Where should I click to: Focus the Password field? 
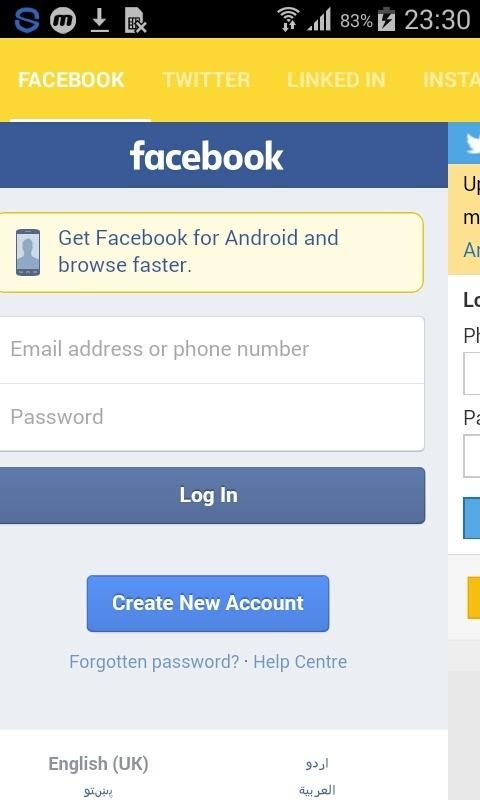[212, 417]
